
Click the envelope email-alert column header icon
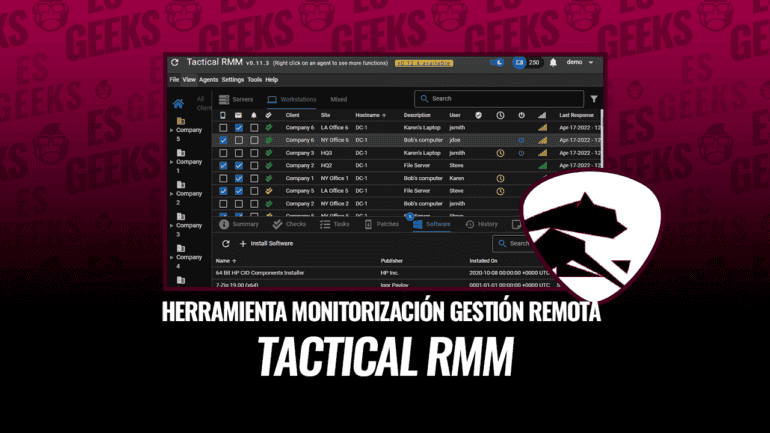[x=238, y=115]
